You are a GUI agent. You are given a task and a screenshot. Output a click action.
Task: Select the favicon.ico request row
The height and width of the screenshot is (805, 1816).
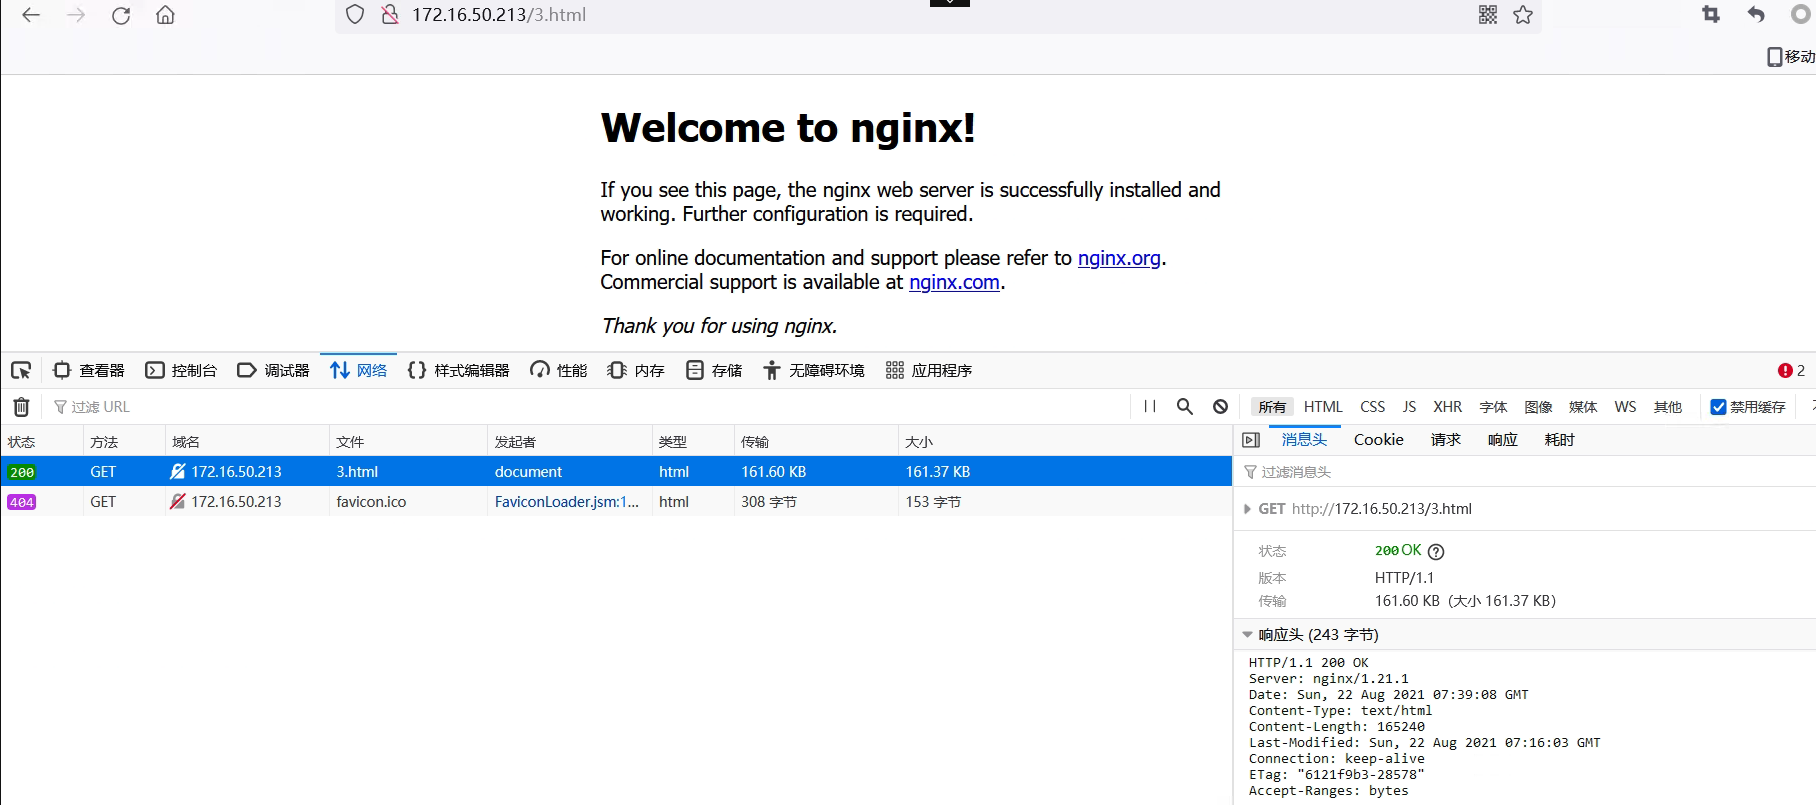(x=616, y=502)
